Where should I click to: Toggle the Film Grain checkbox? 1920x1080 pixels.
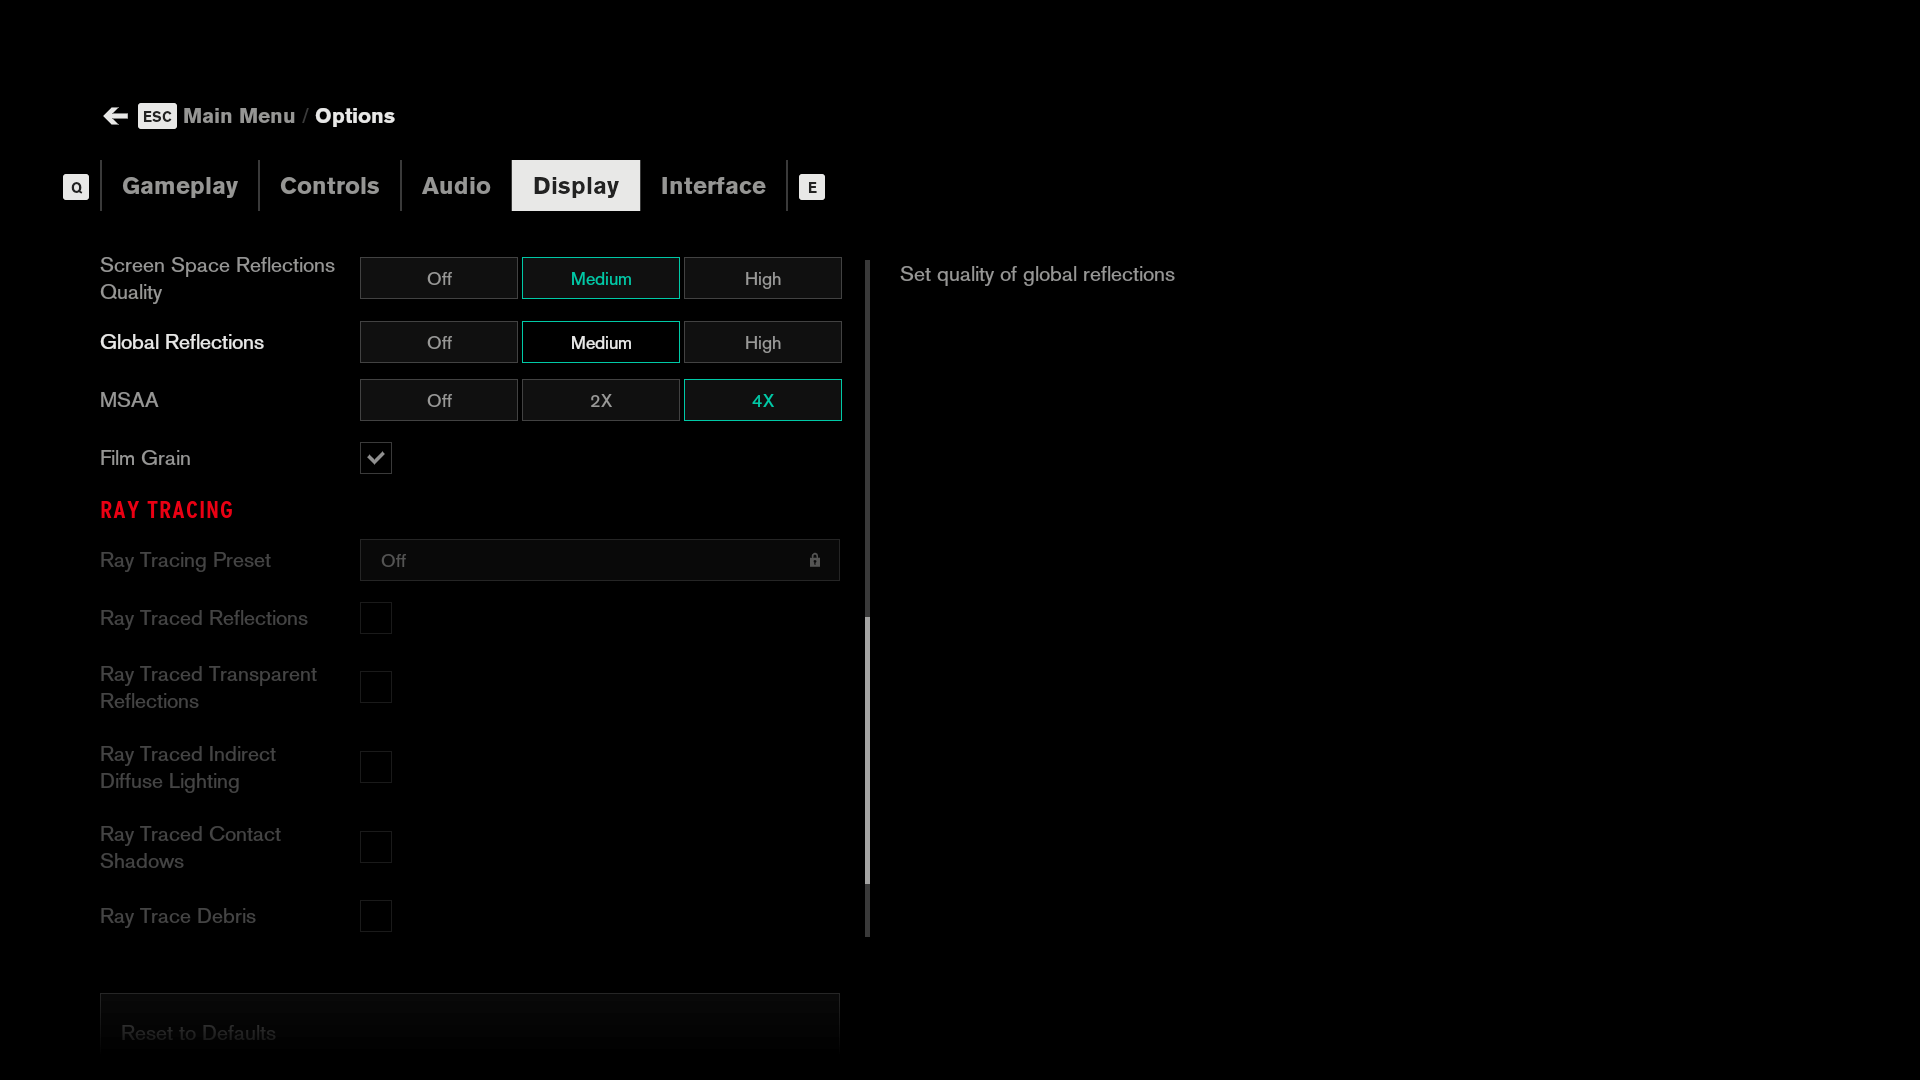click(x=376, y=458)
